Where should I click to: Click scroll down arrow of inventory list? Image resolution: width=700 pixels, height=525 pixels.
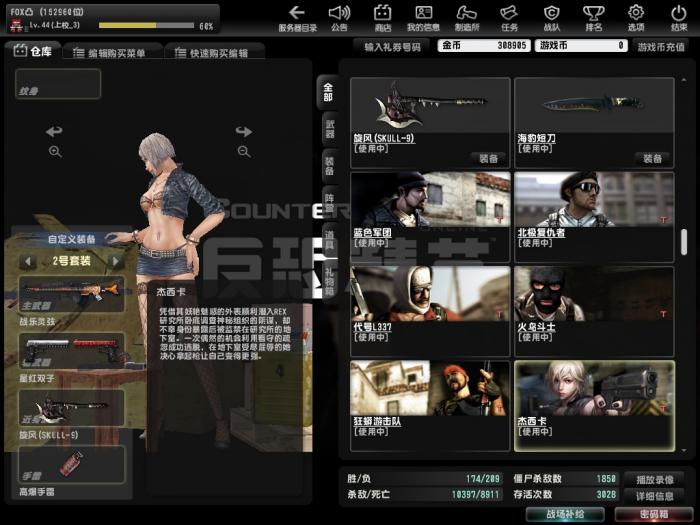pyautogui.click(x=684, y=450)
